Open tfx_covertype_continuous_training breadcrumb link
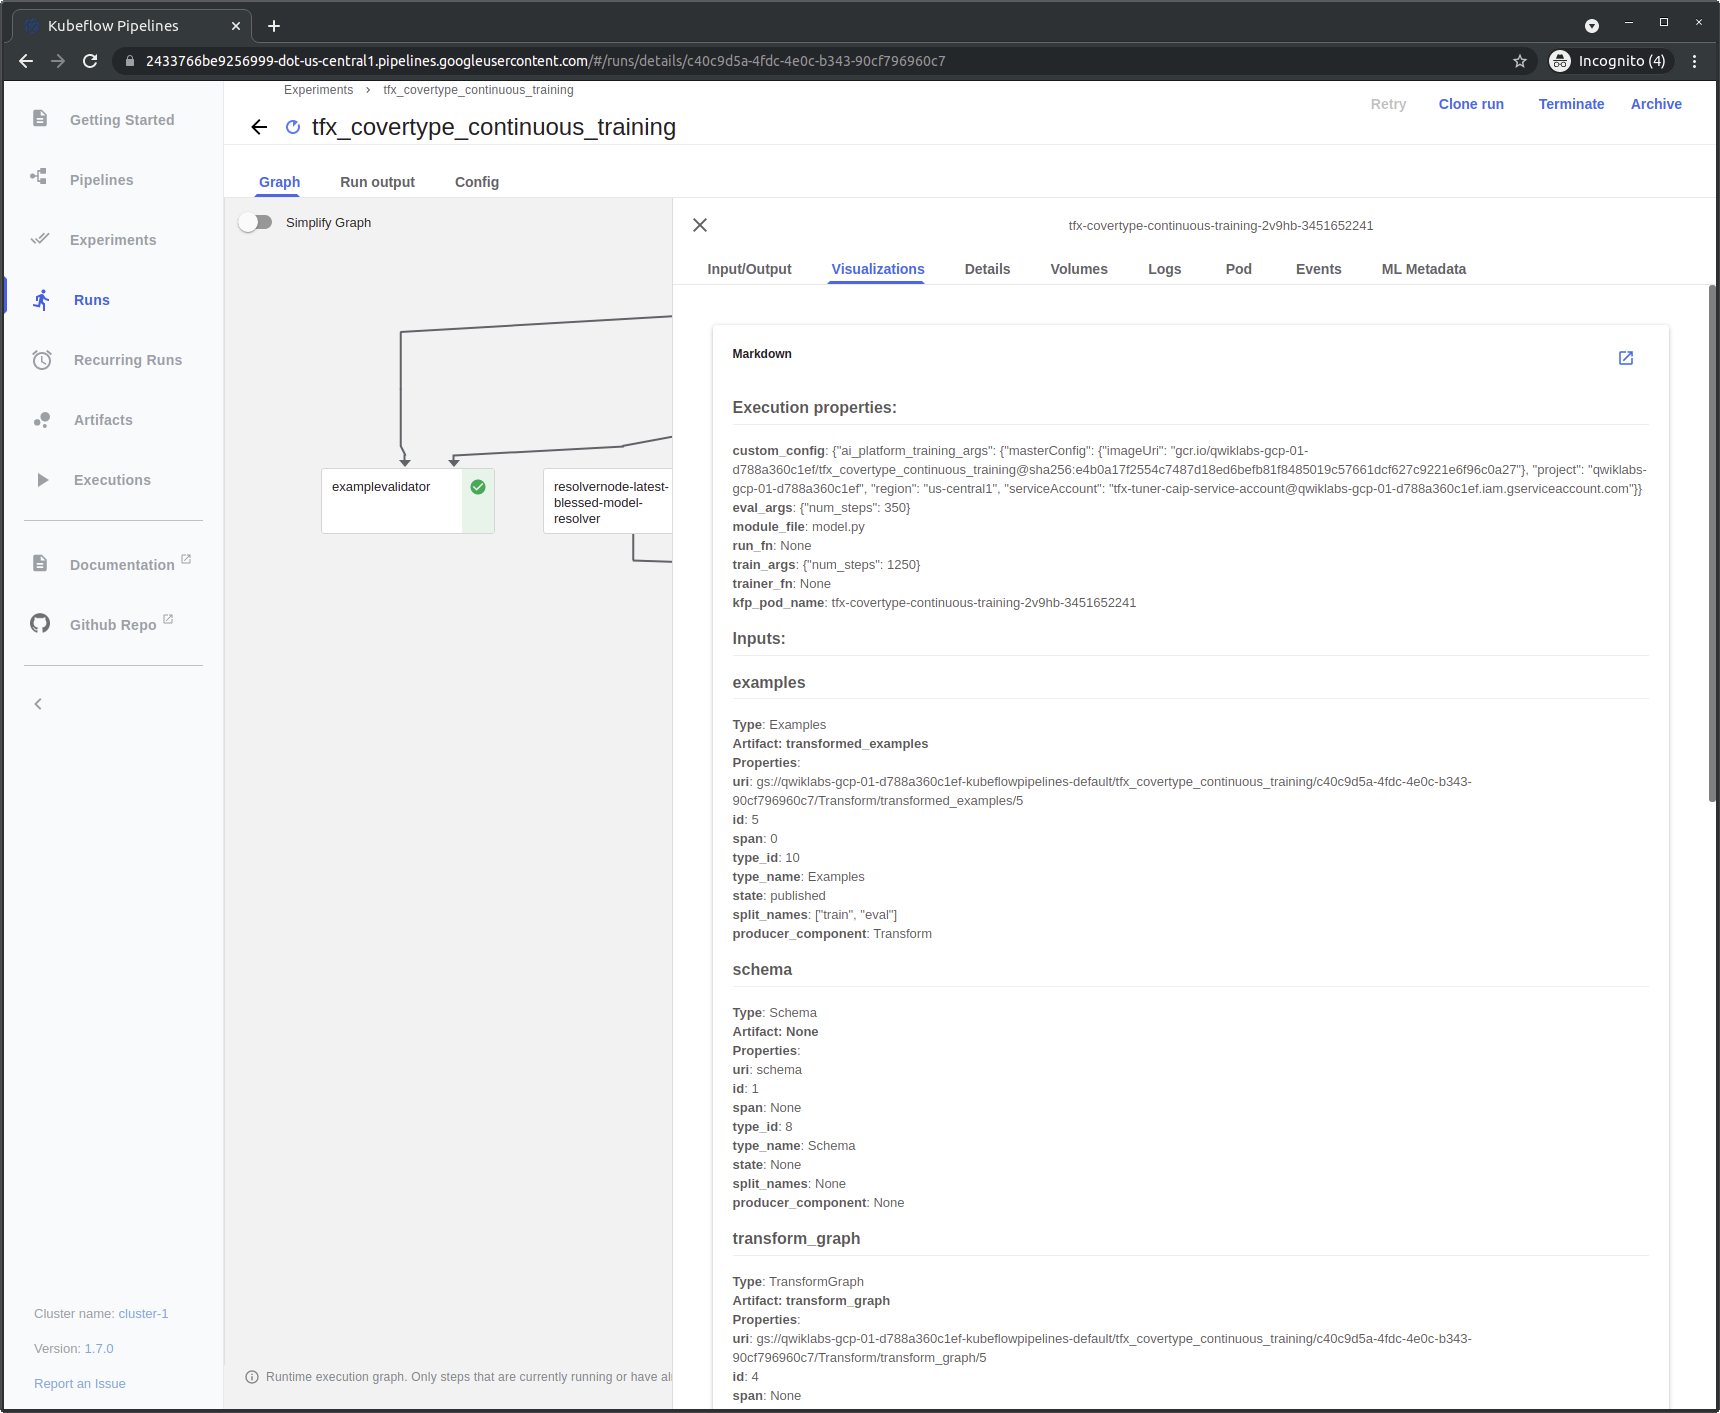 point(478,90)
